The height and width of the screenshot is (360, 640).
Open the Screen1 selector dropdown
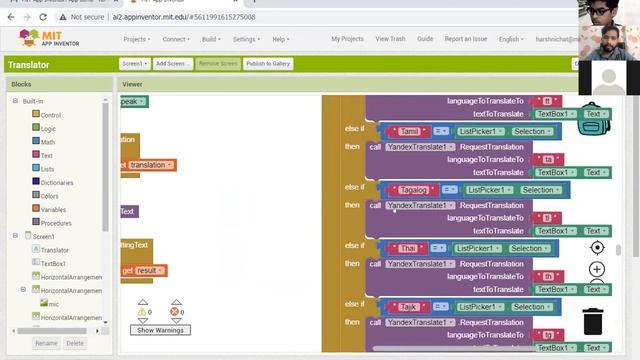[x=134, y=64]
